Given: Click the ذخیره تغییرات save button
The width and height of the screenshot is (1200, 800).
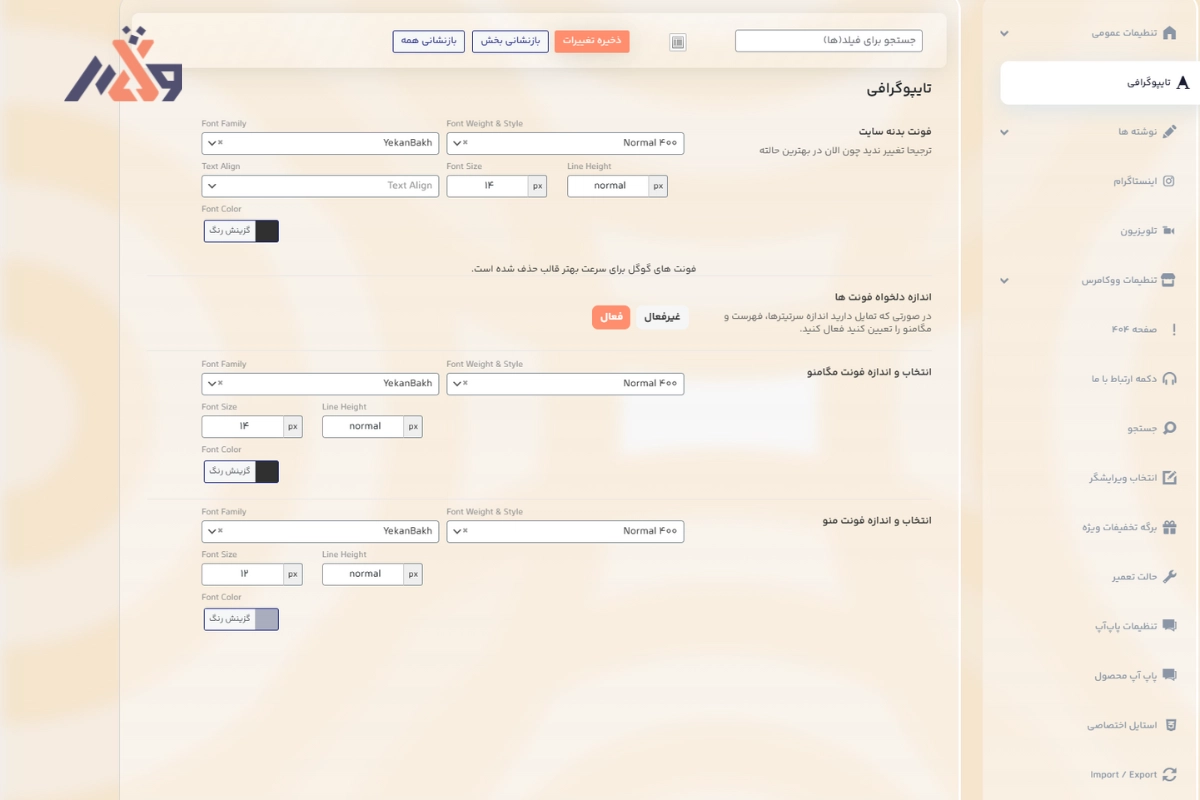Looking at the screenshot, I should (592, 42).
